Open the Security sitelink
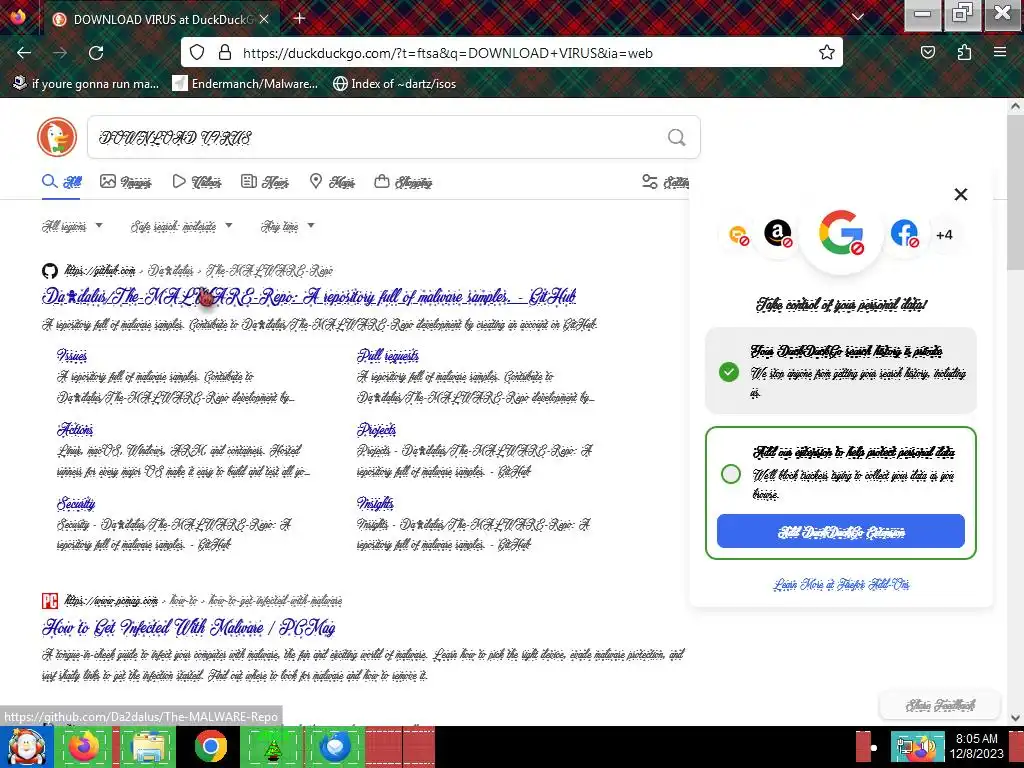 click(x=76, y=504)
